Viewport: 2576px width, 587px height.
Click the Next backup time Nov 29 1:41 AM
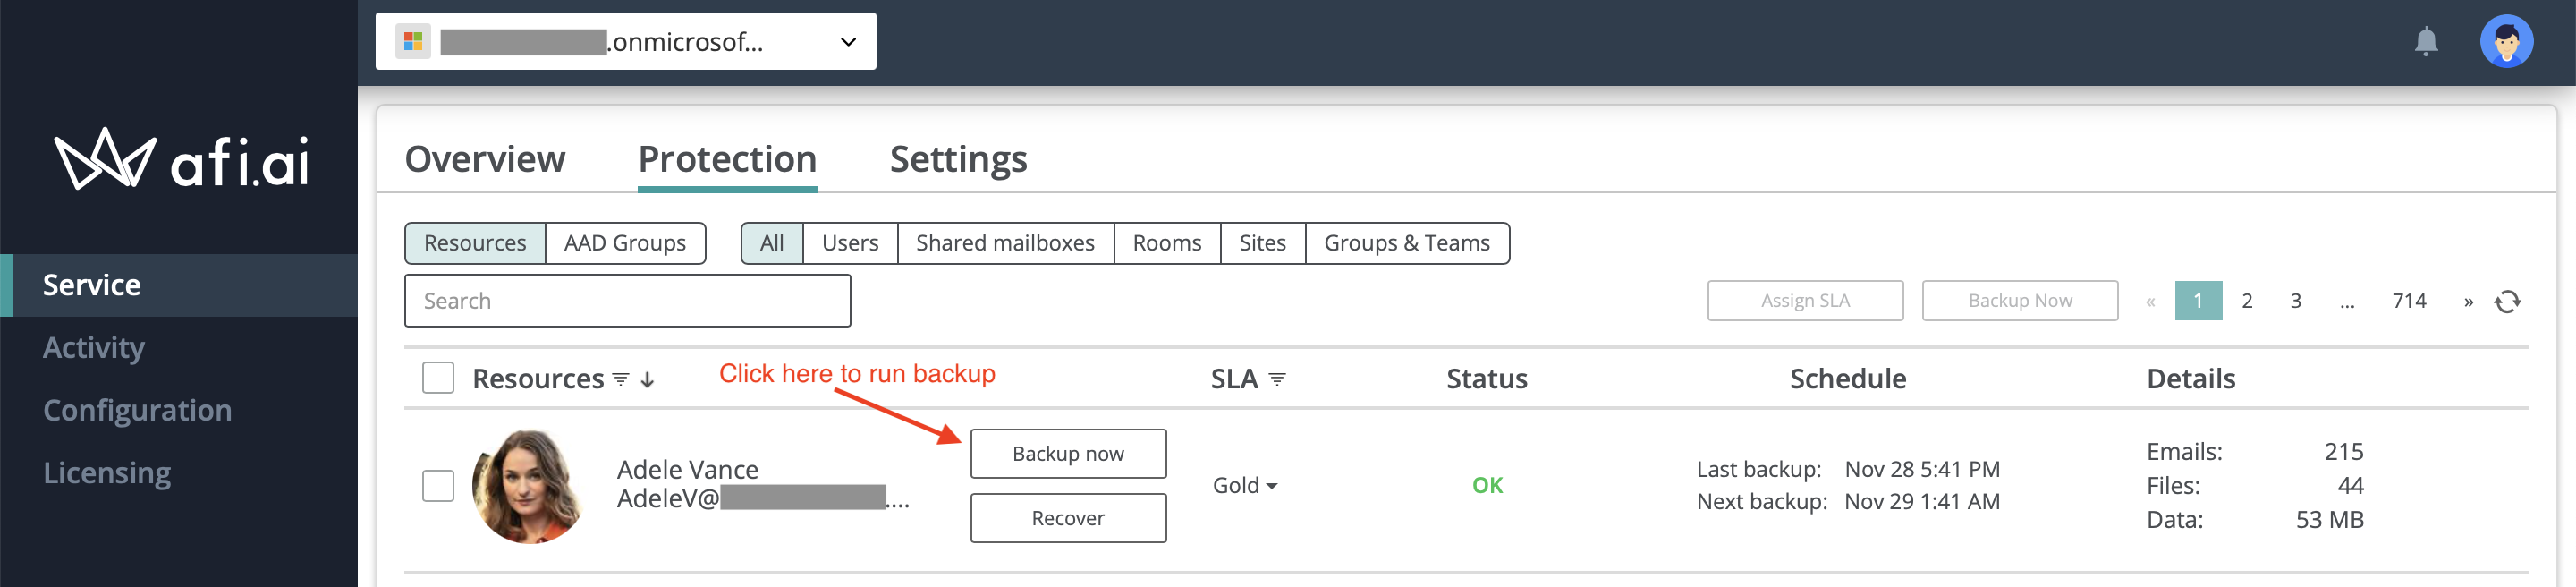tap(1922, 501)
